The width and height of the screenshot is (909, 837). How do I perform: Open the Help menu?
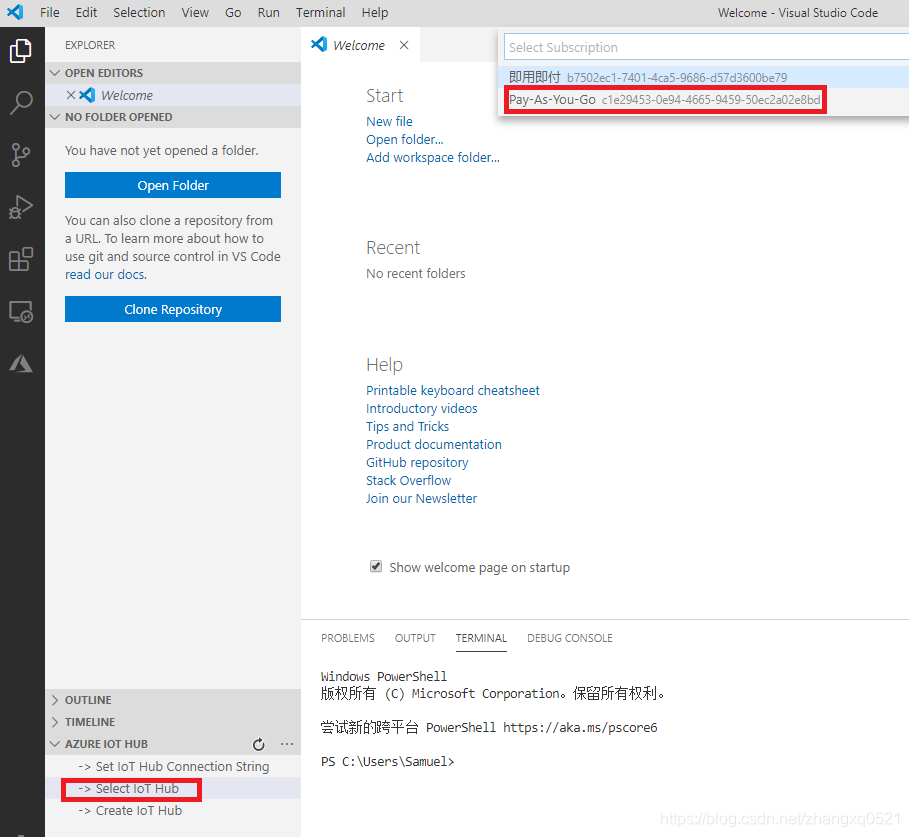pos(374,13)
